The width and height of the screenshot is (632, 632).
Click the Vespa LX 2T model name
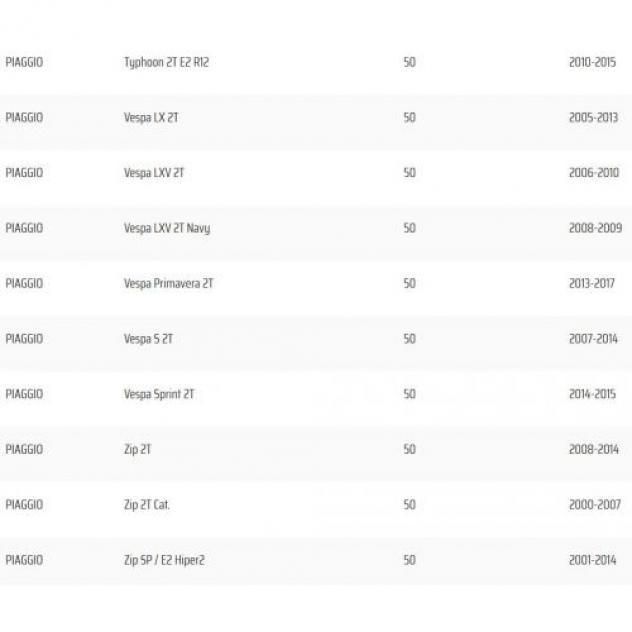(151, 118)
